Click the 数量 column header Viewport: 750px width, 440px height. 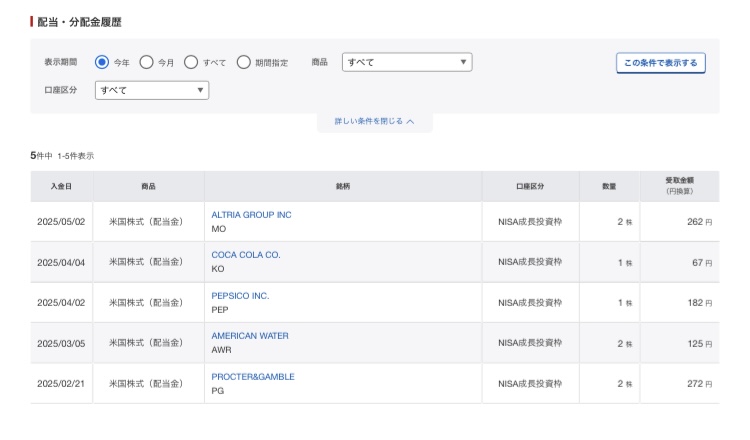point(609,186)
